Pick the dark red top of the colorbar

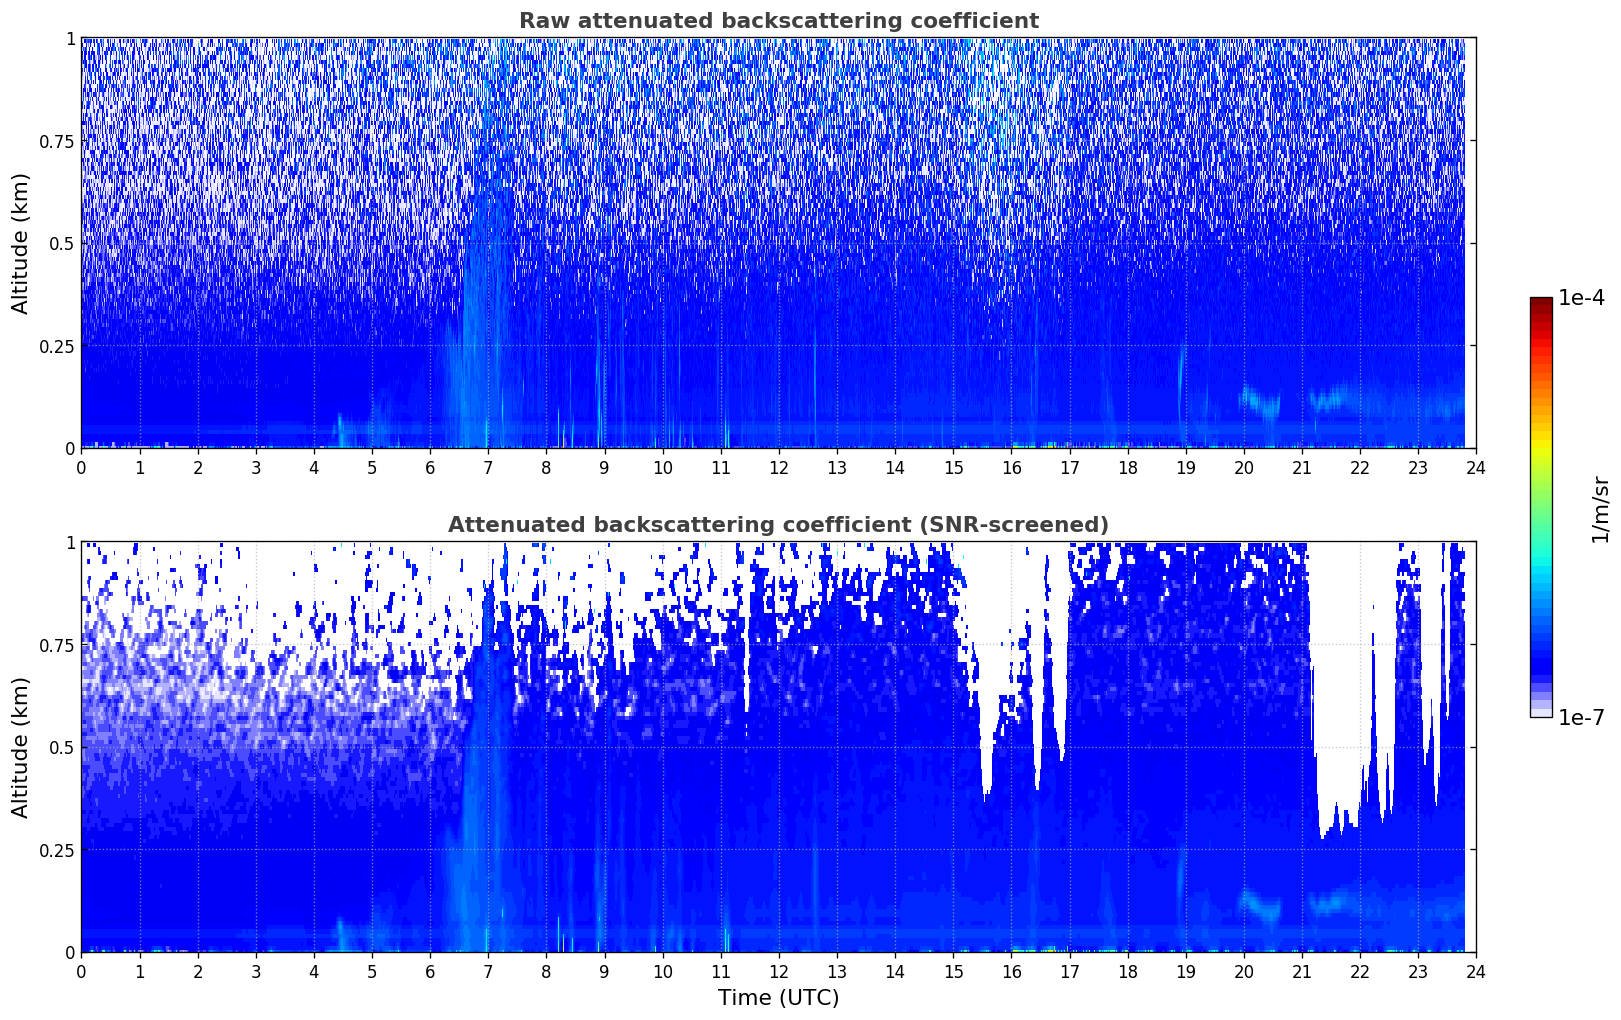[x=1540, y=304]
